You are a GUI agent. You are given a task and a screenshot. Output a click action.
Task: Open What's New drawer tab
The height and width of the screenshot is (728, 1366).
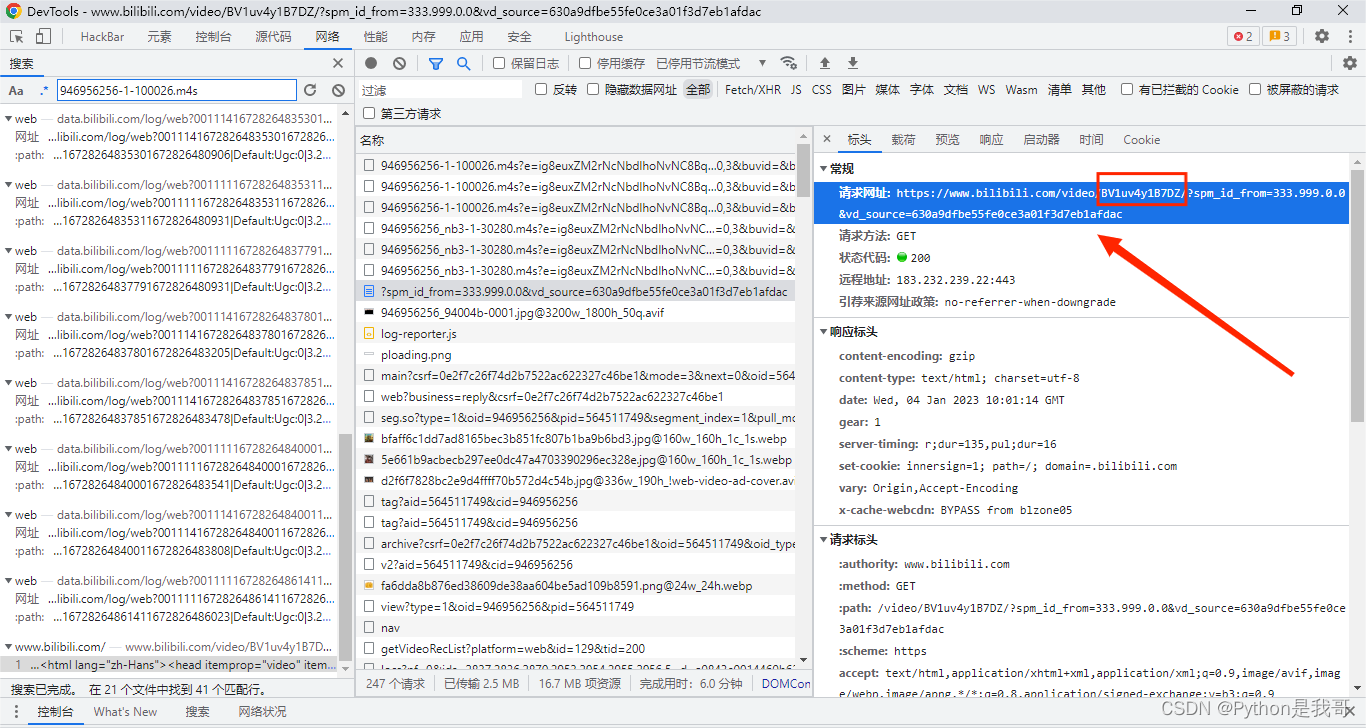125,712
